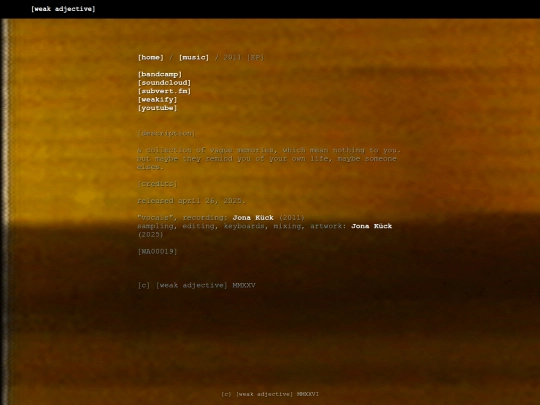Select the [WA00019] catalog number

coord(157,251)
